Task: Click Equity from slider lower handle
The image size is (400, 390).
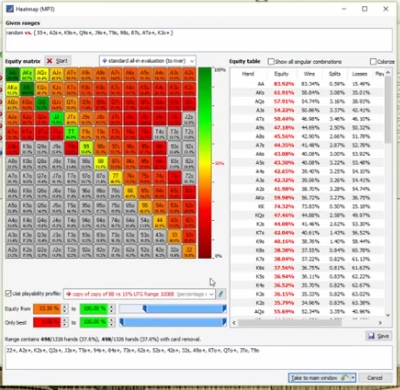Action: pyautogui.click(x=145, y=309)
